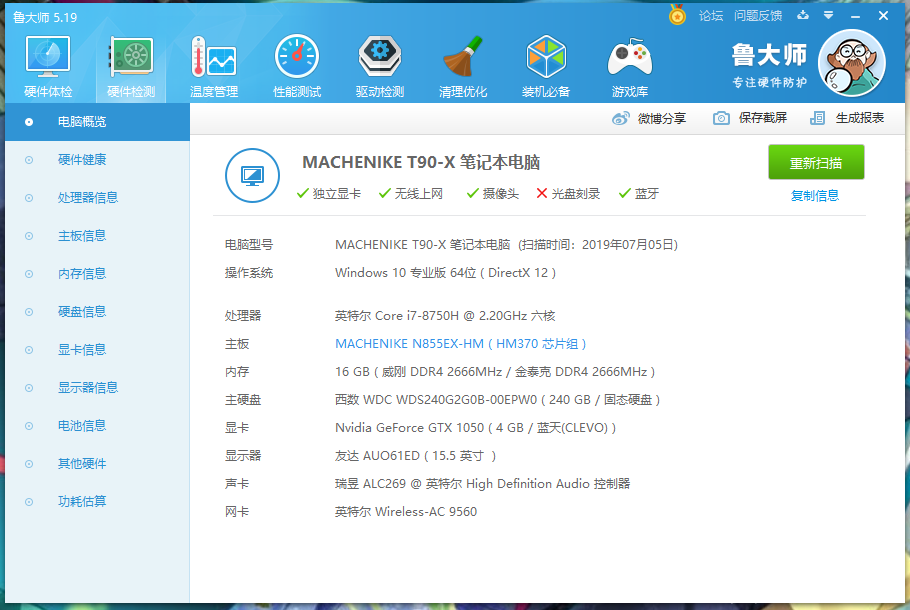Image resolution: width=910 pixels, height=610 pixels.
Task: Select 功耗估算 in the sidebar
Action: pyautogui.click(x=98, y=501)
